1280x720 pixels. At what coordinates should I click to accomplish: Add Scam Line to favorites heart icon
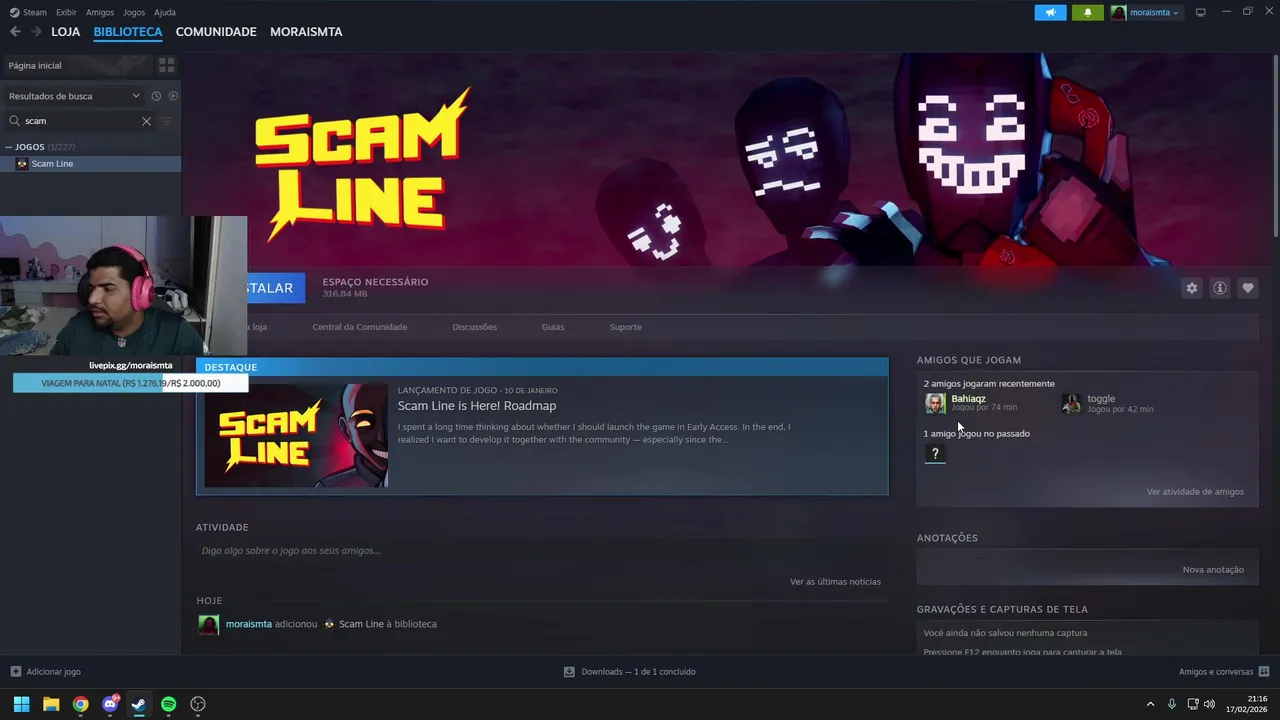1247,288
